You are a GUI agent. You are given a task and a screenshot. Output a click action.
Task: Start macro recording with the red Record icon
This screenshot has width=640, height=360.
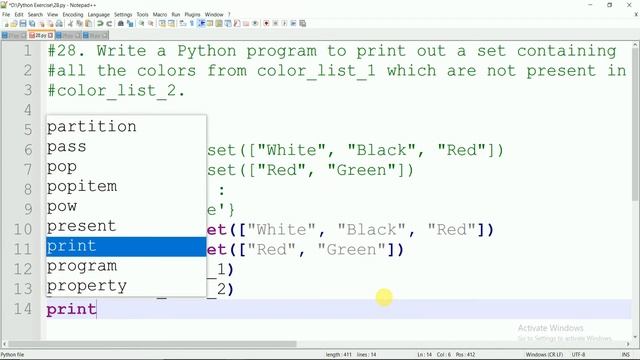tap(266, 24)
